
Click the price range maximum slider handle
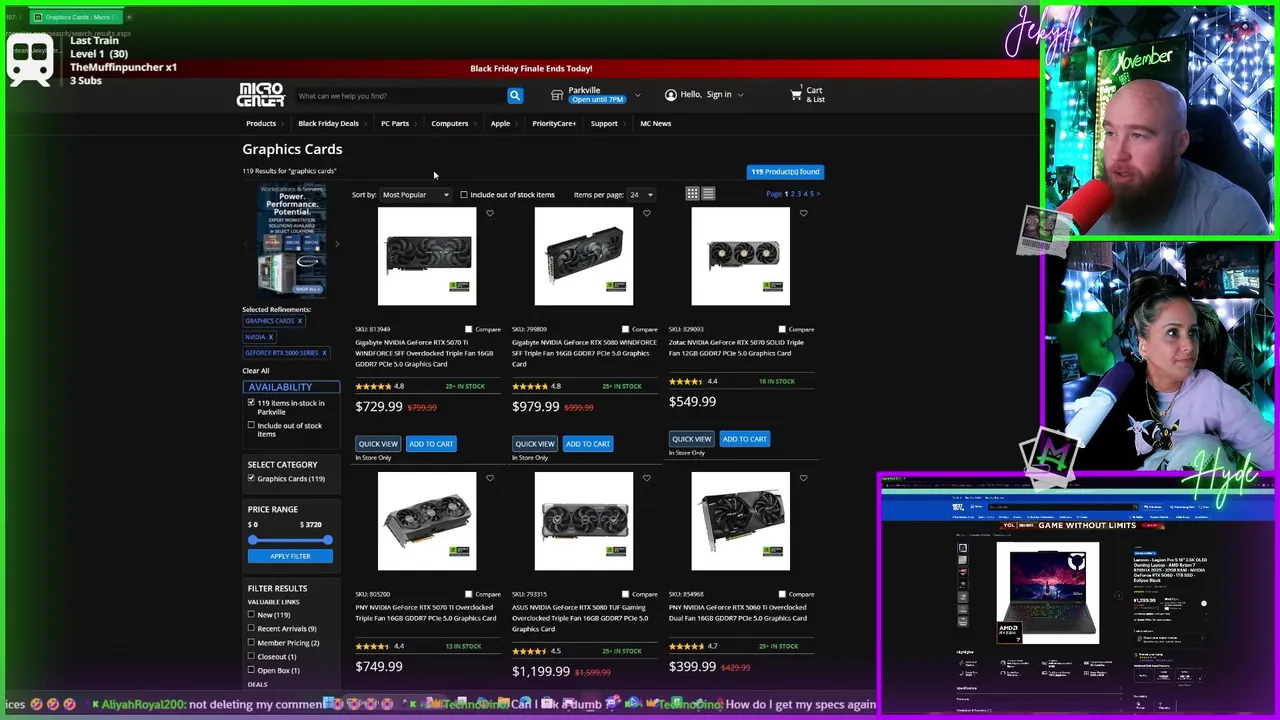click(328, 540)
